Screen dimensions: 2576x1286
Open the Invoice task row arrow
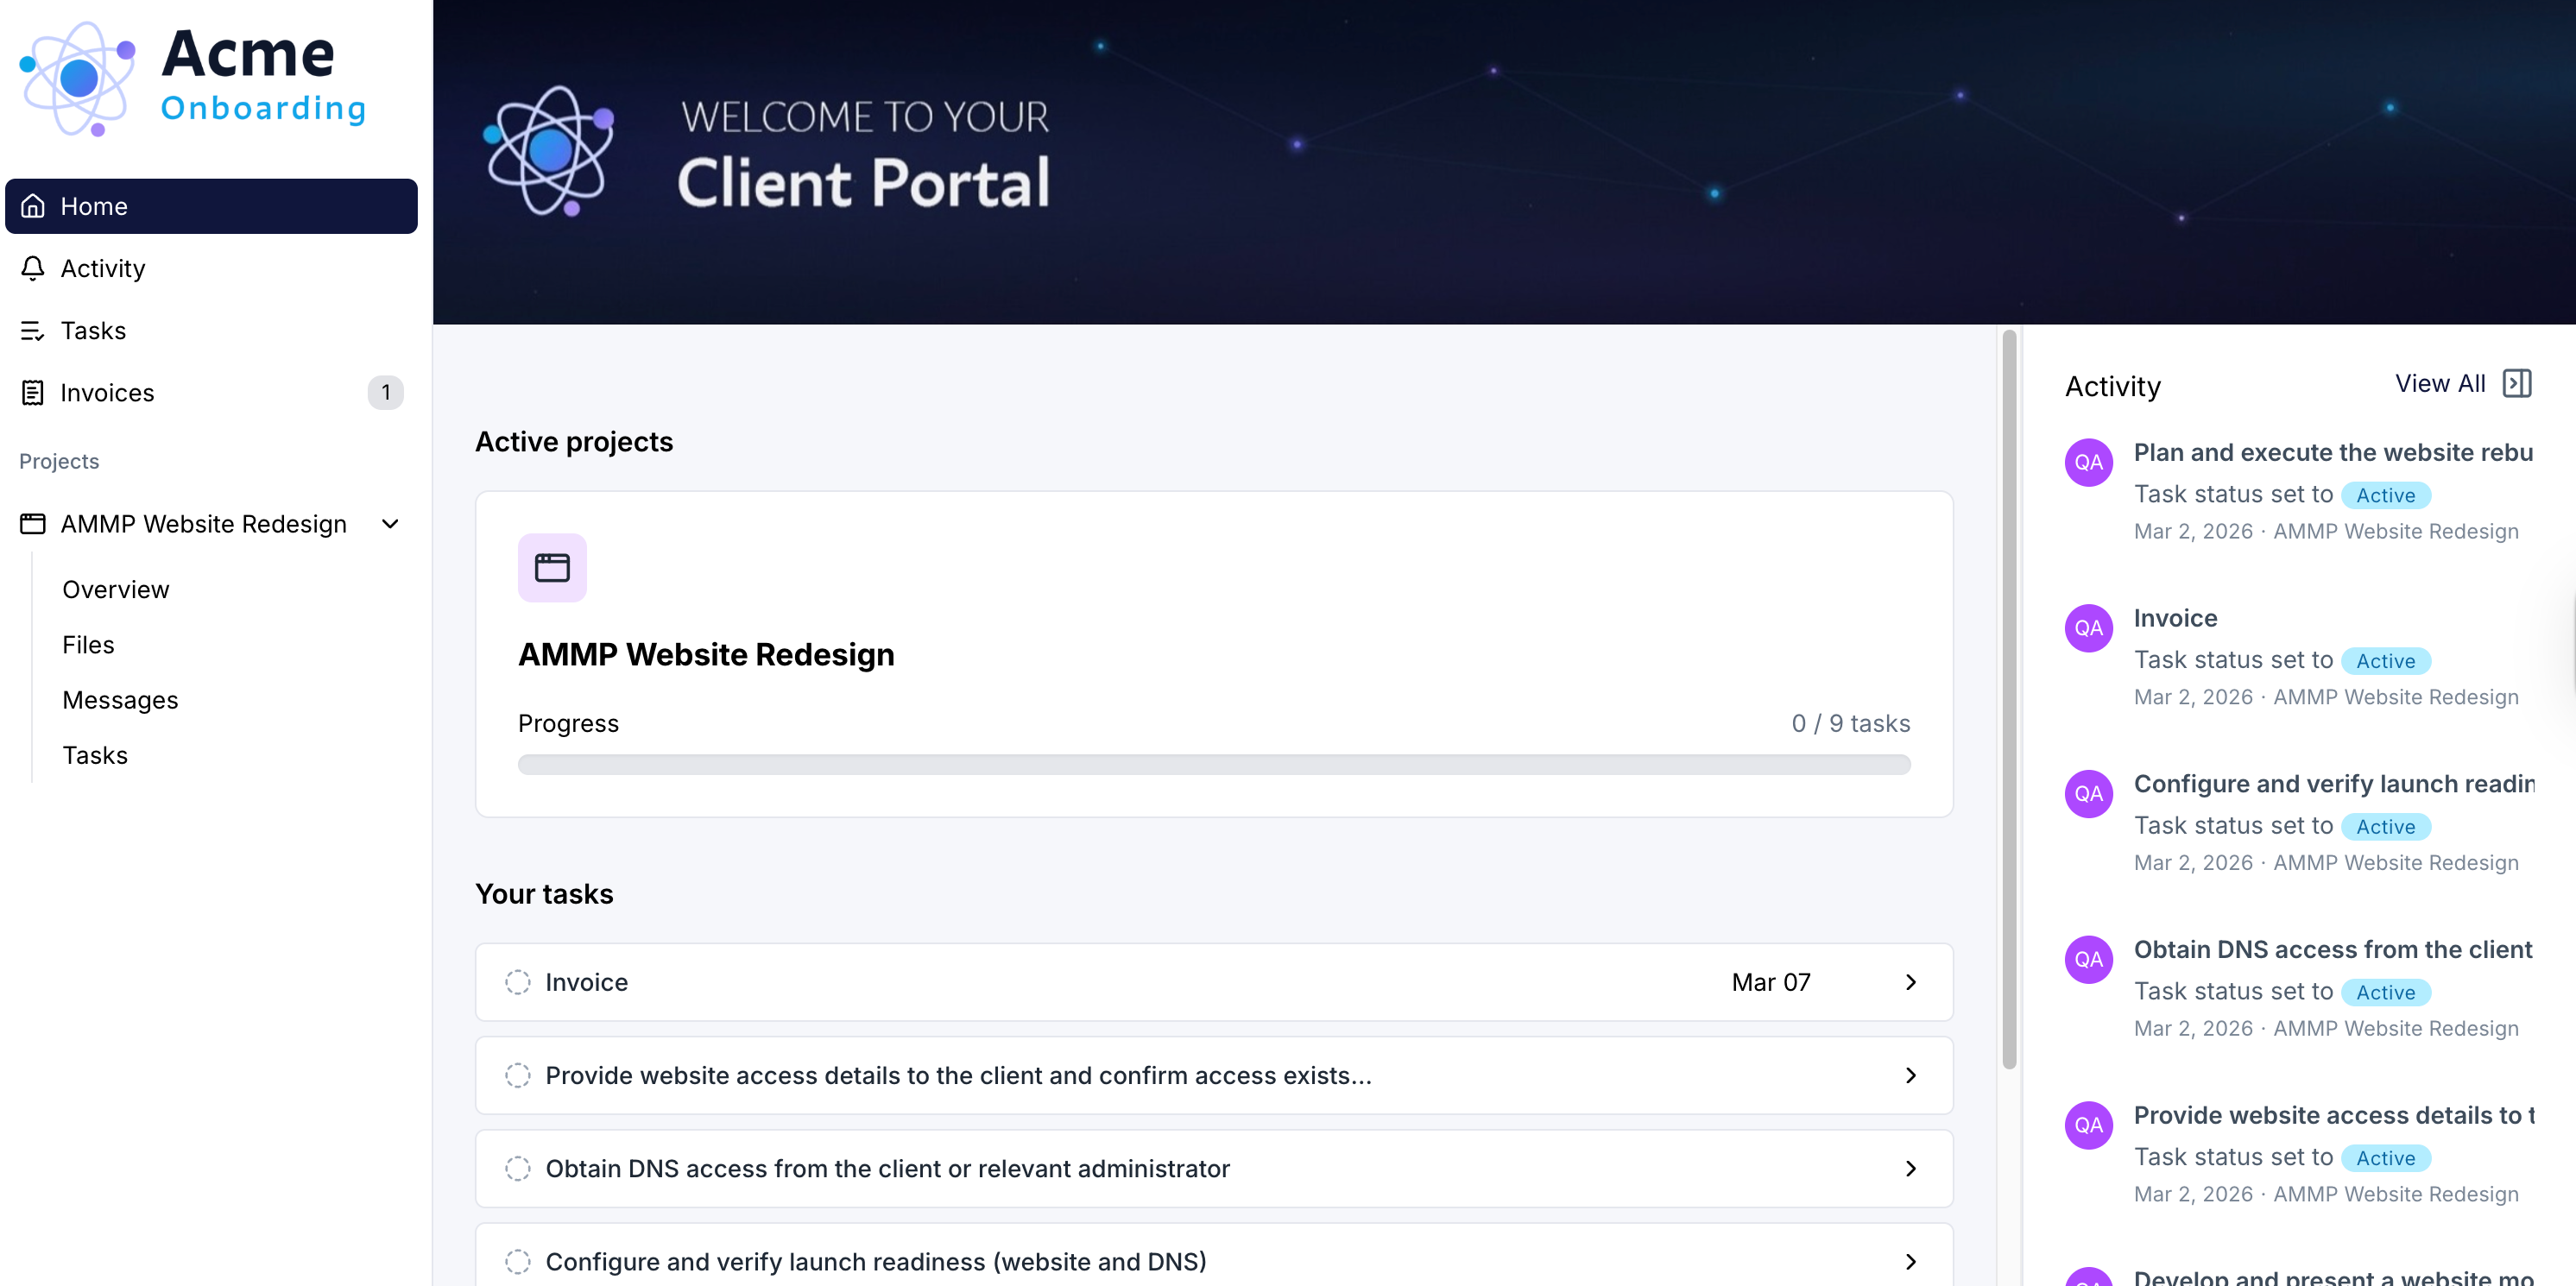click(1910, 982)
